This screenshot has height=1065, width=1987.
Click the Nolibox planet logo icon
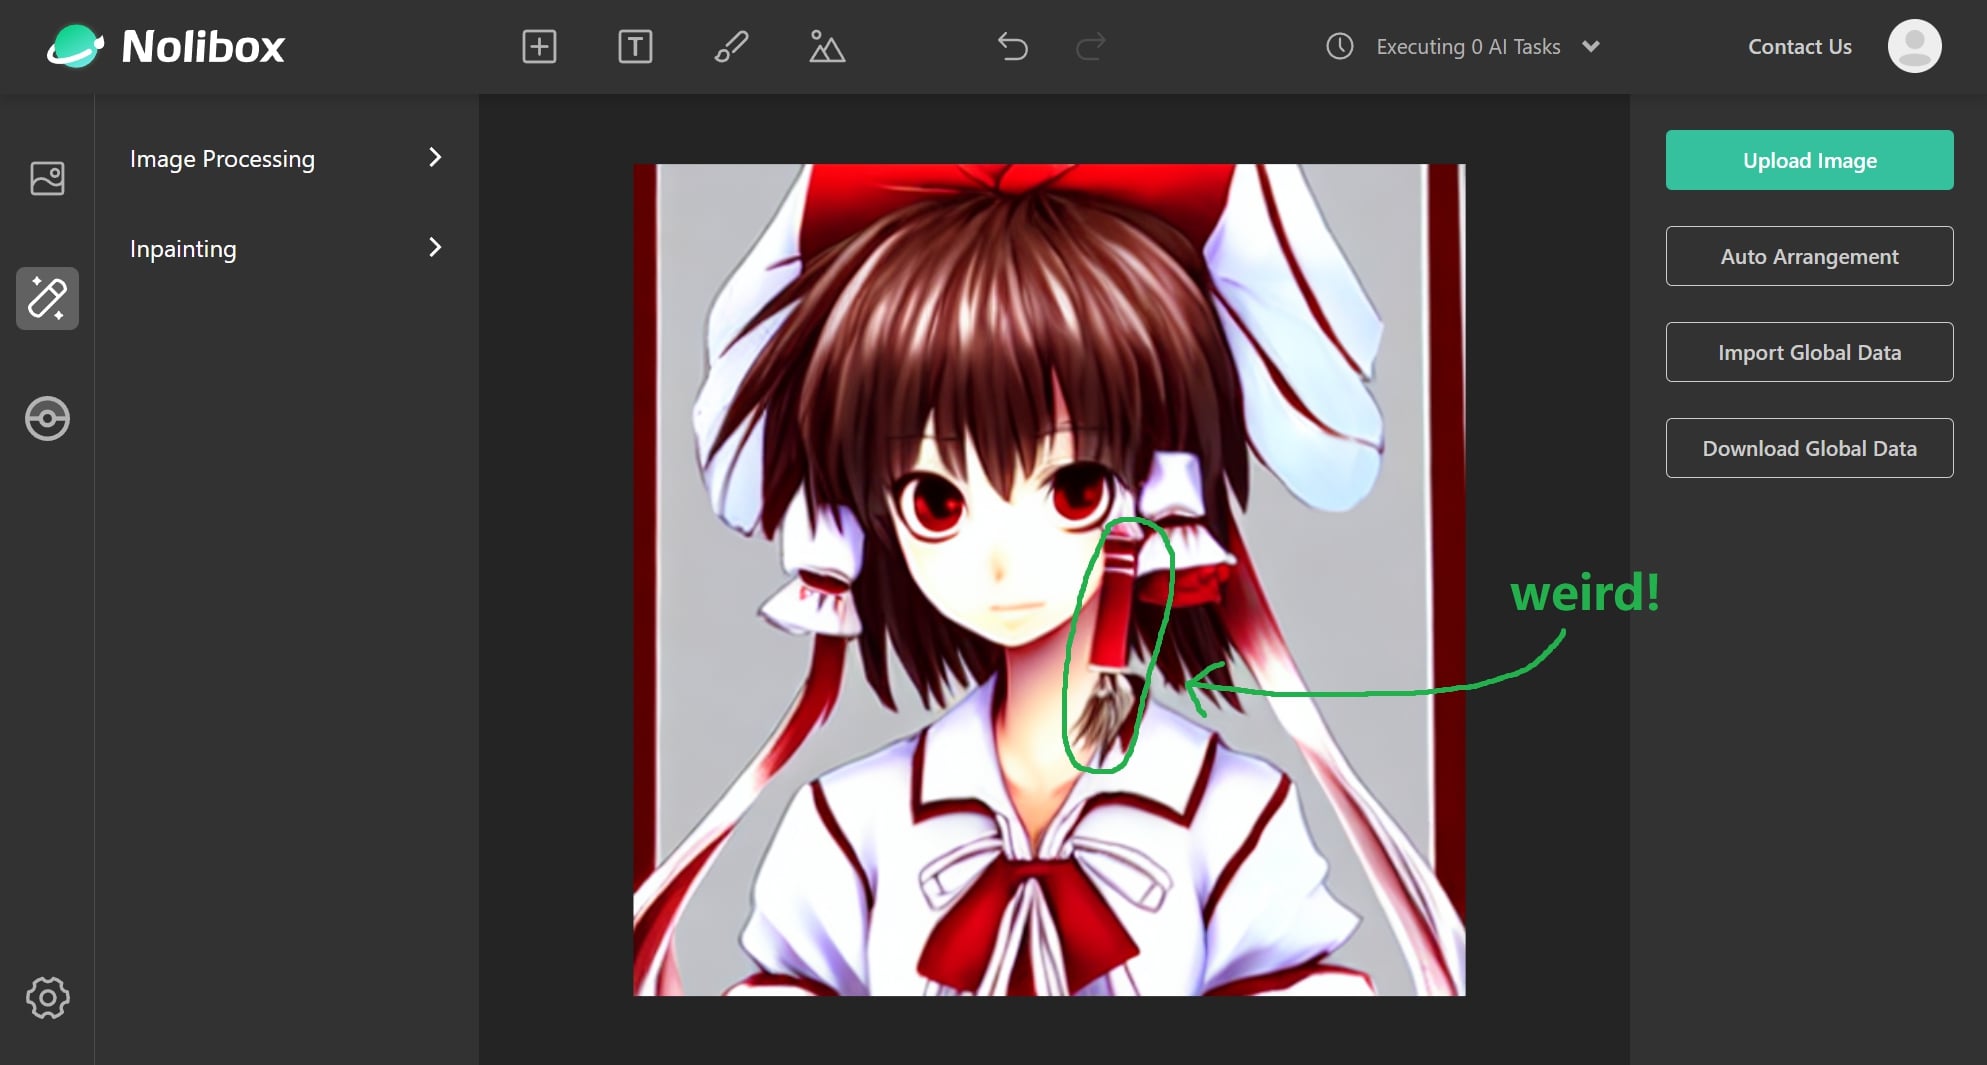point(75,46)
